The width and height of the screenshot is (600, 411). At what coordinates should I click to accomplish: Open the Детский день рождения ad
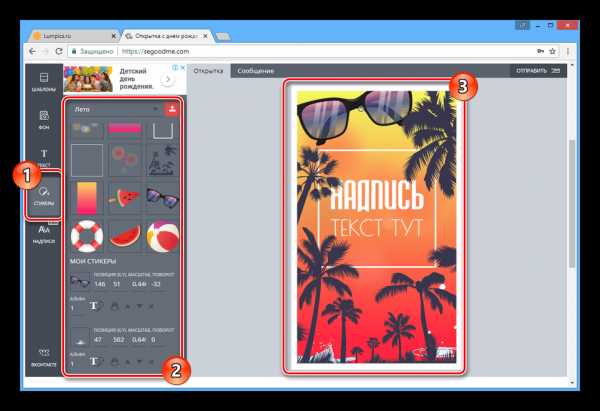(x=125, y=79)
